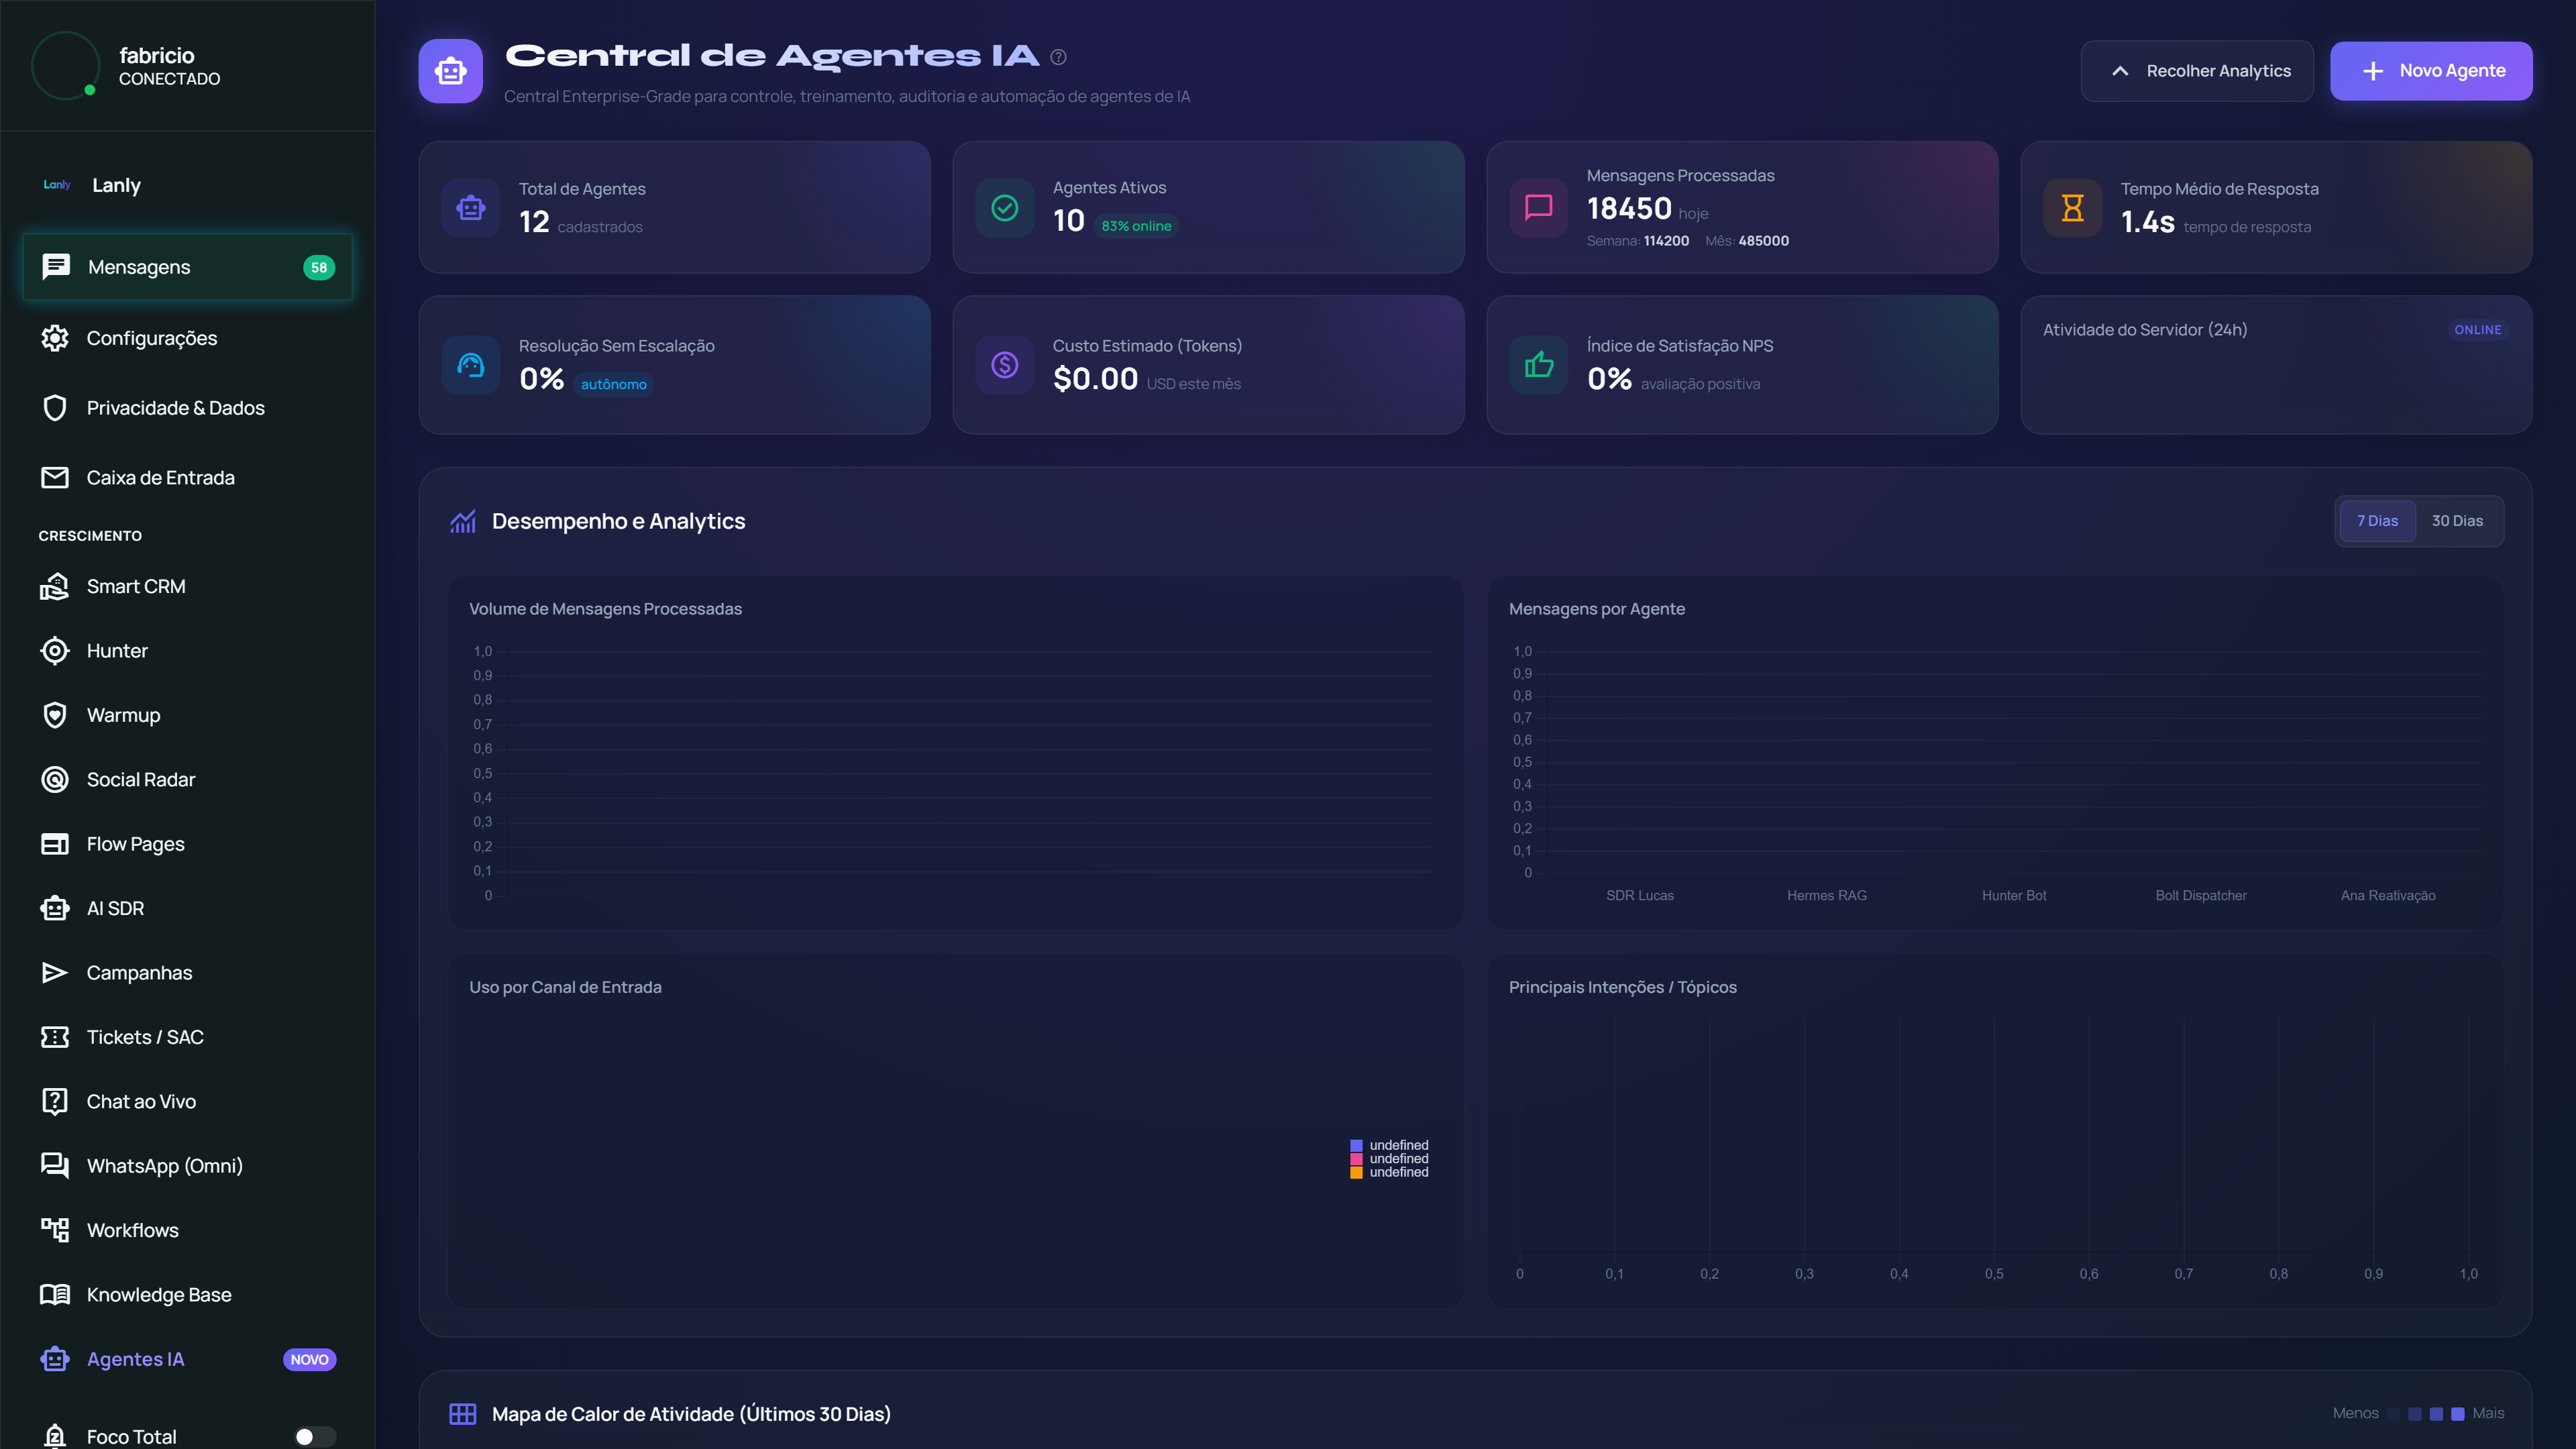Open Configurações menu item
2576x1449 pixels.
(x=188, y=338)
